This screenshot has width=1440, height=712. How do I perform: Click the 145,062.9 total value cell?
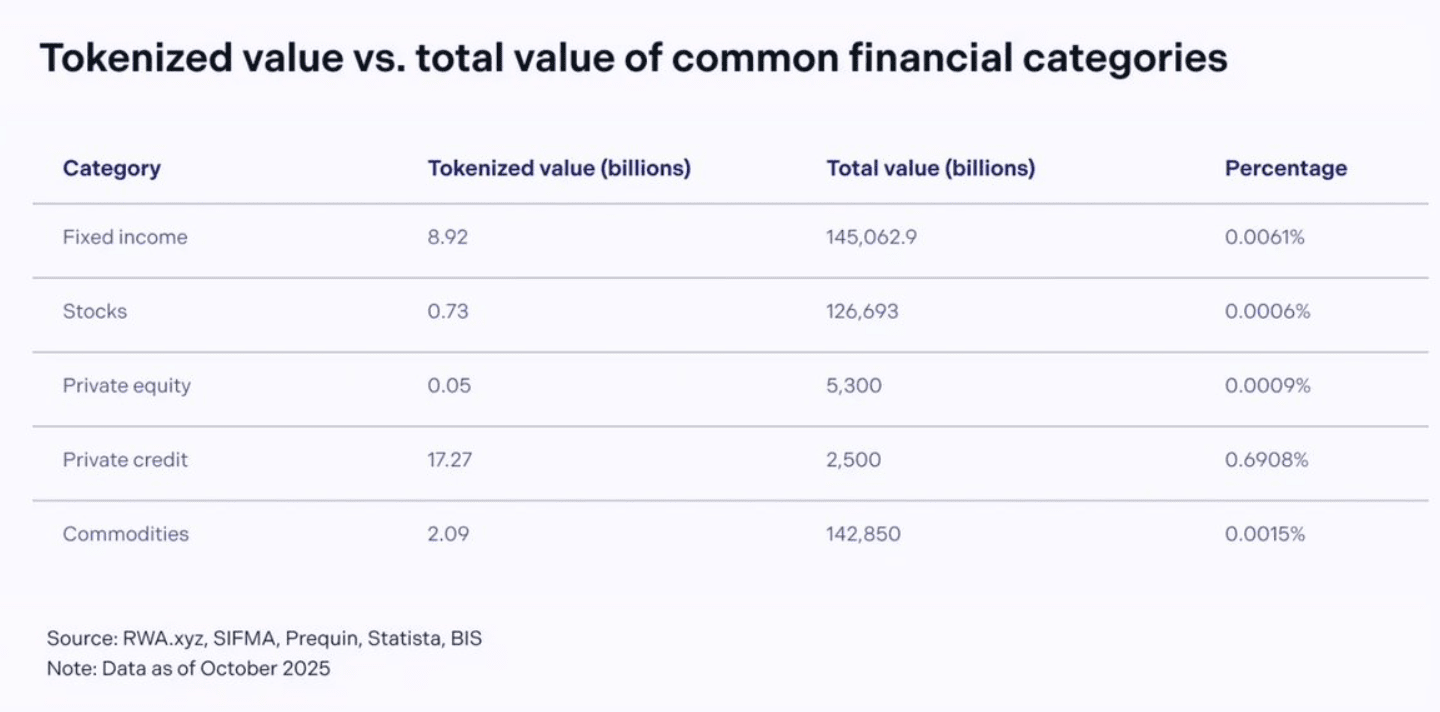click(x=871, y=237)
